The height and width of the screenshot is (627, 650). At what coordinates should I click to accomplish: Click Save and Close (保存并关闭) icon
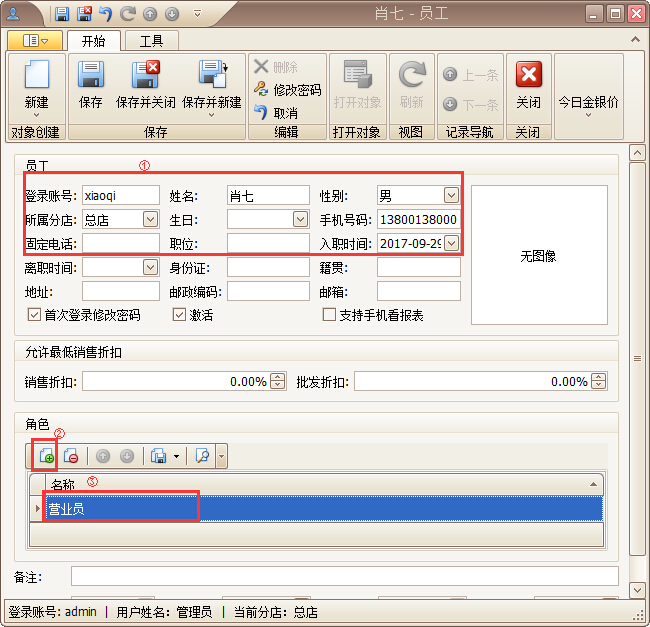pos(145,77)
